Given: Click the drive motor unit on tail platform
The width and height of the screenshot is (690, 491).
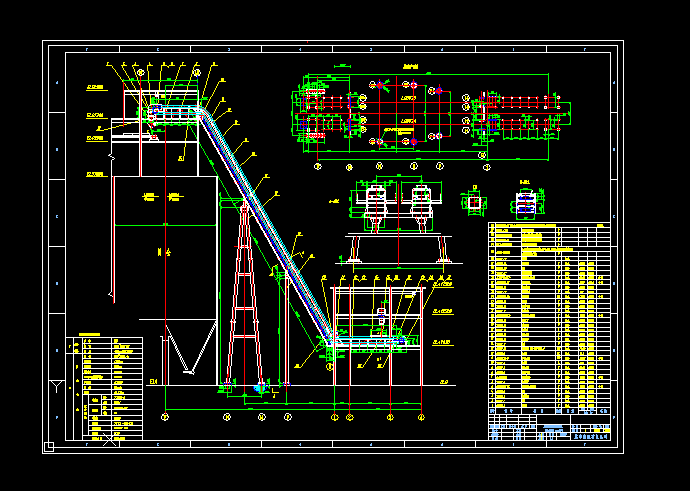Looking at the screenshot, I should 381,318.
